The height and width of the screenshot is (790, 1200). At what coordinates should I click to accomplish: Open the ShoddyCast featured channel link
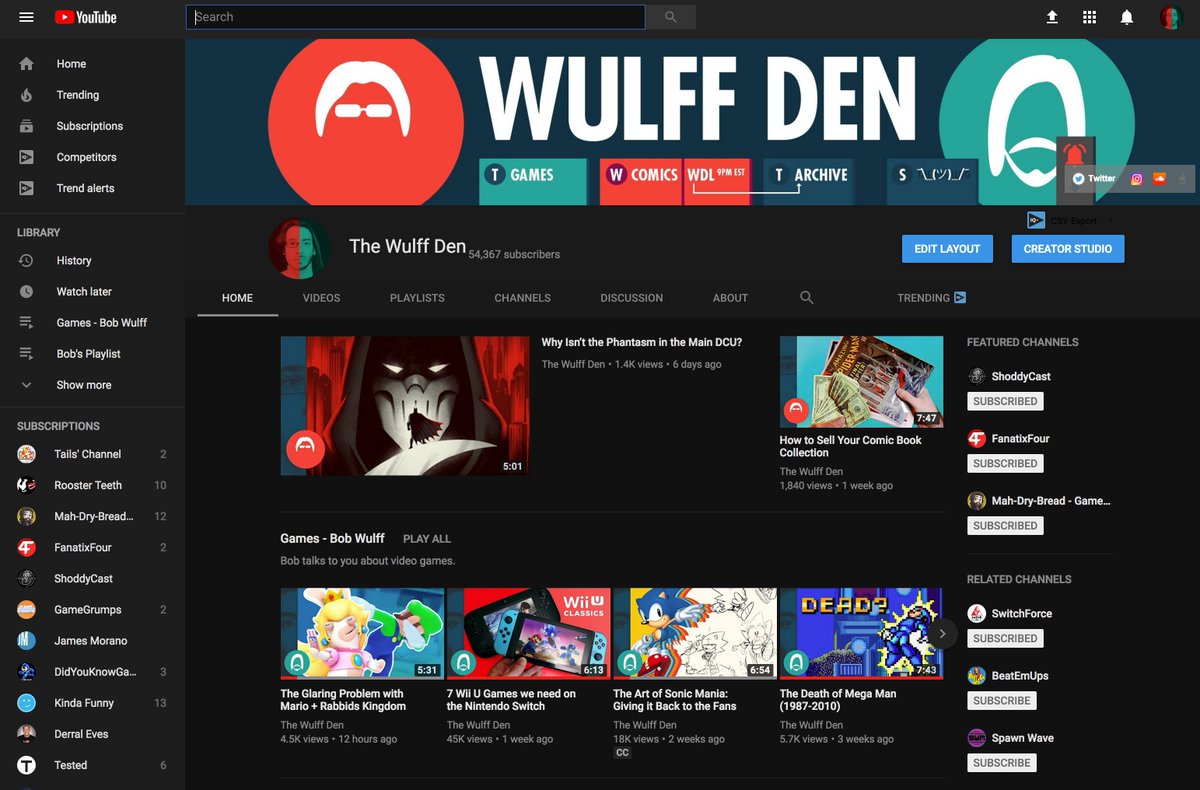(1020, 376)
